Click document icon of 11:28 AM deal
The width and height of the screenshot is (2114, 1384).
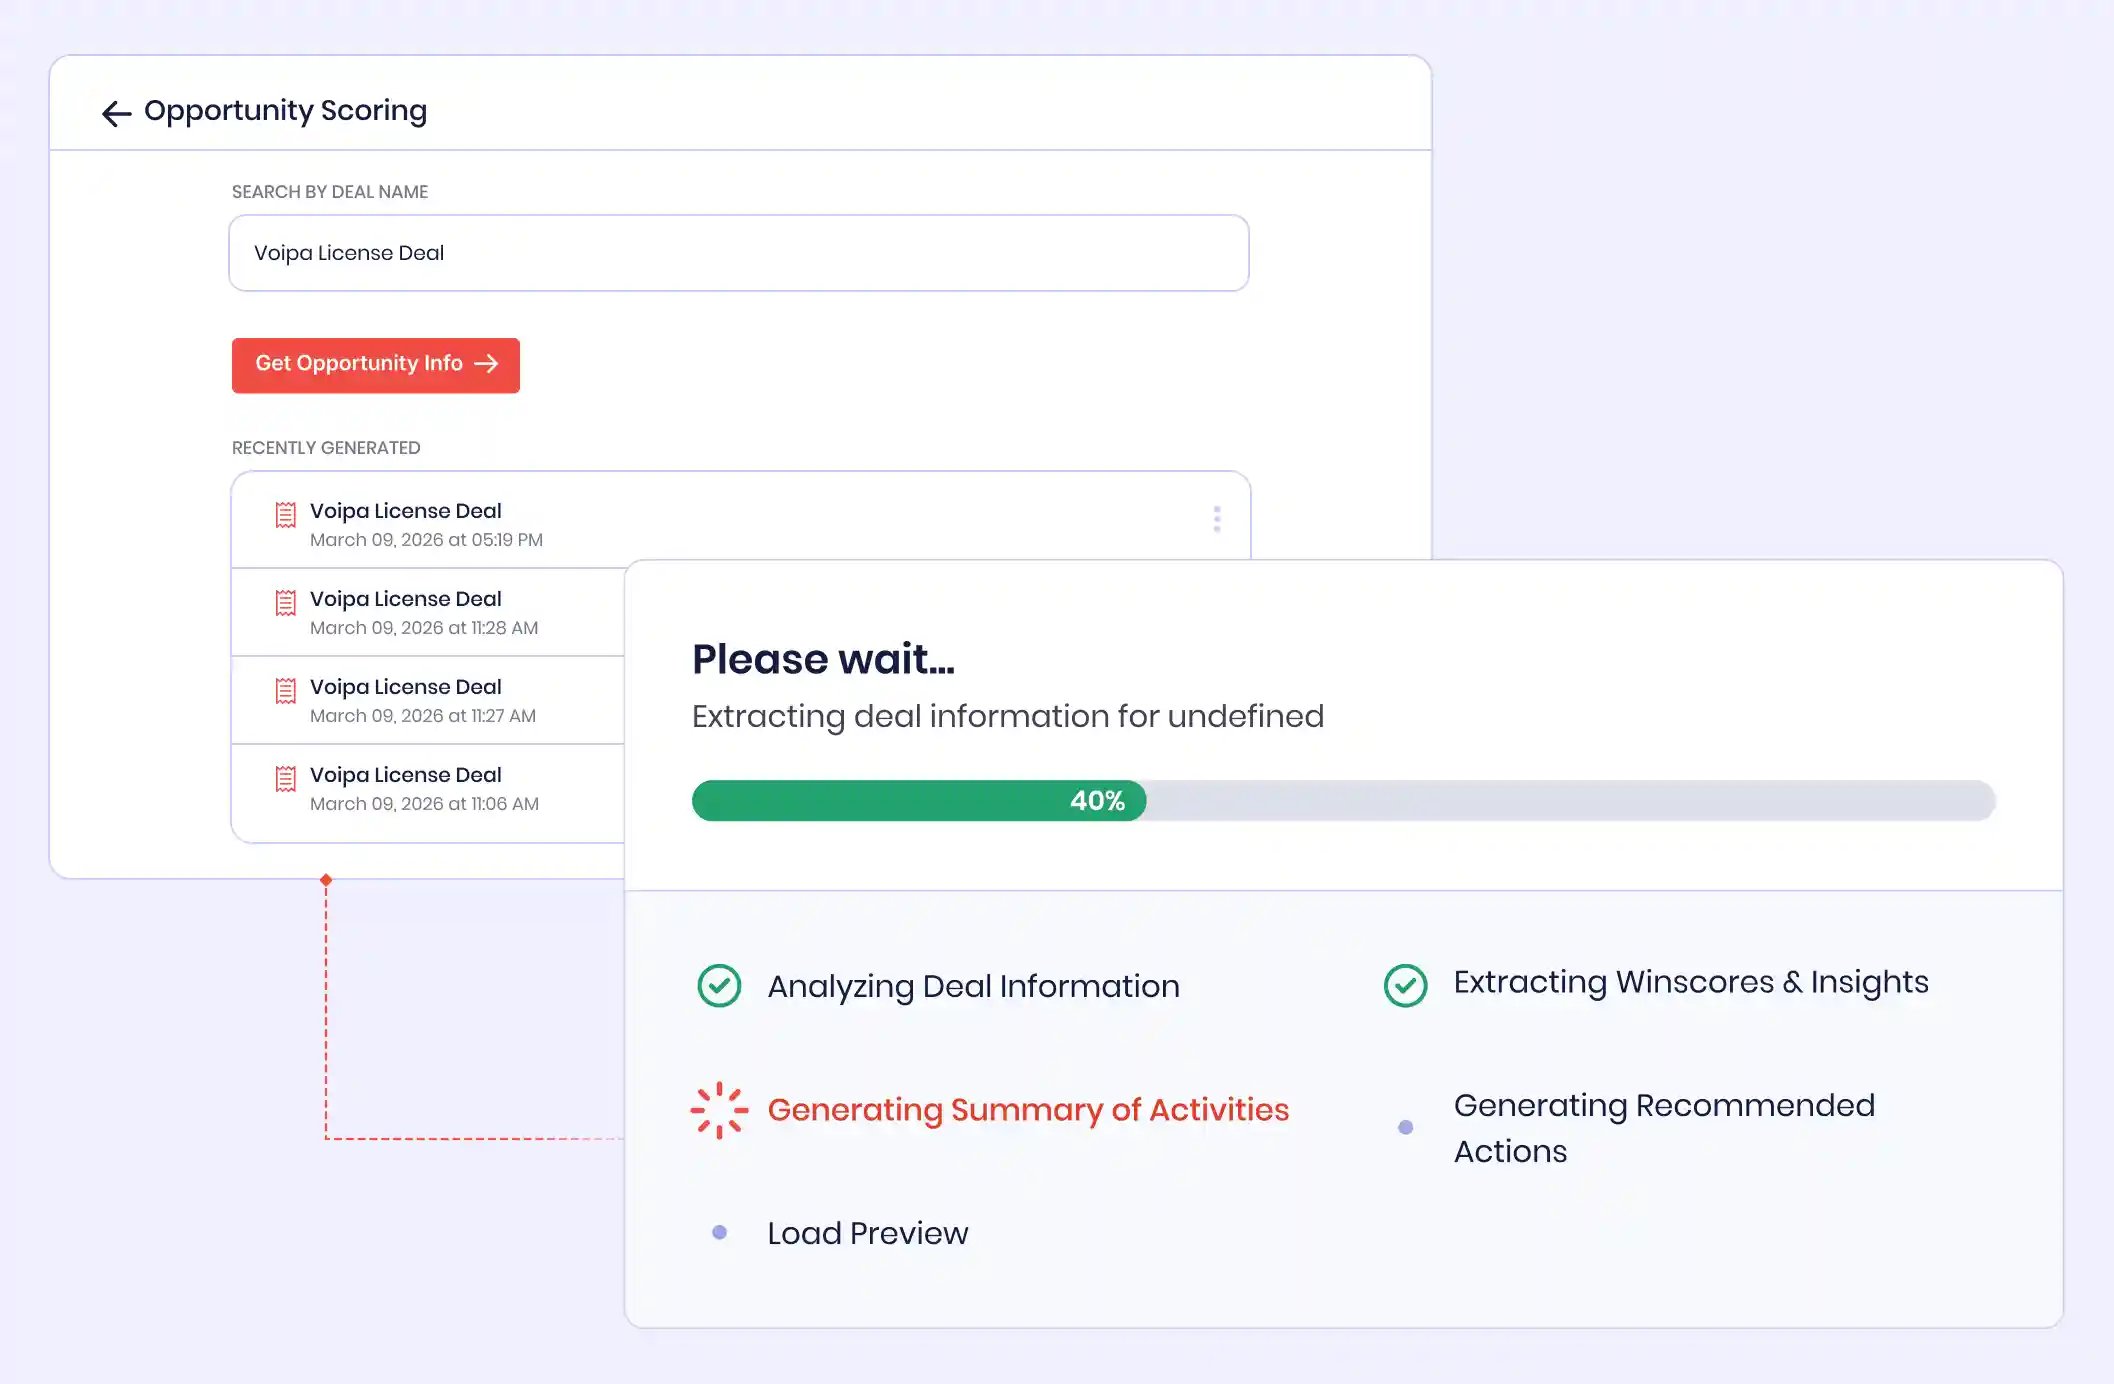[x=286, y=603]
